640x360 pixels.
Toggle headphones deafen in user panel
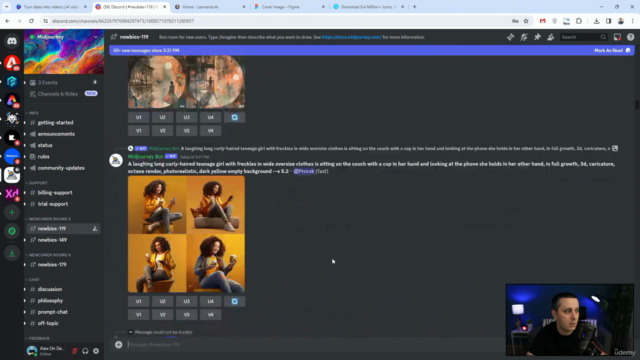[85, 351]
